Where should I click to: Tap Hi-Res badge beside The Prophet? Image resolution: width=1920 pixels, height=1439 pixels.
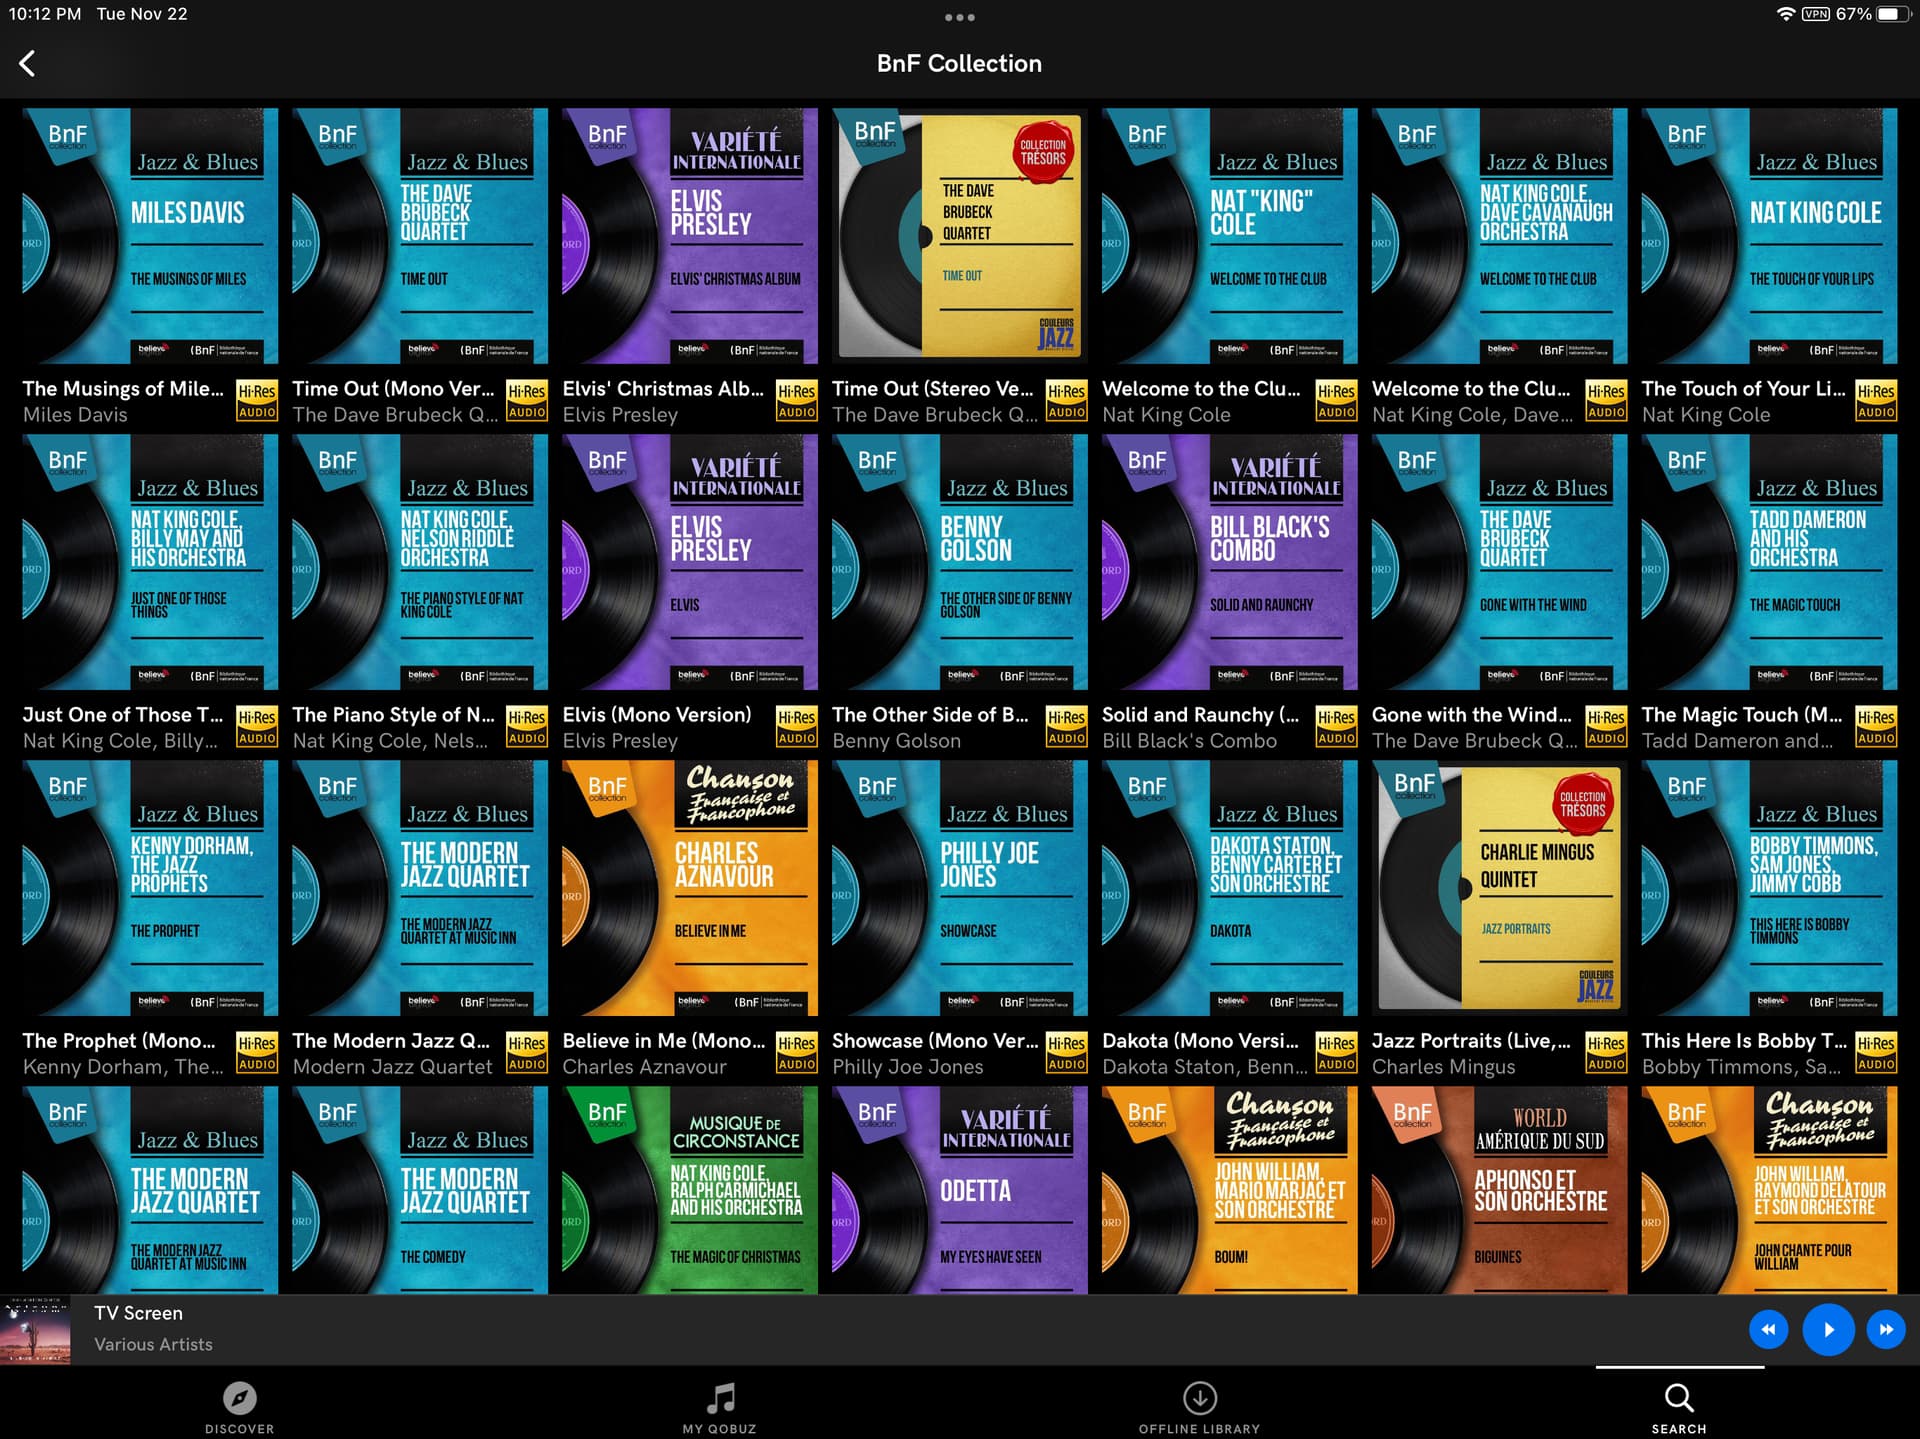[257, 1053]
